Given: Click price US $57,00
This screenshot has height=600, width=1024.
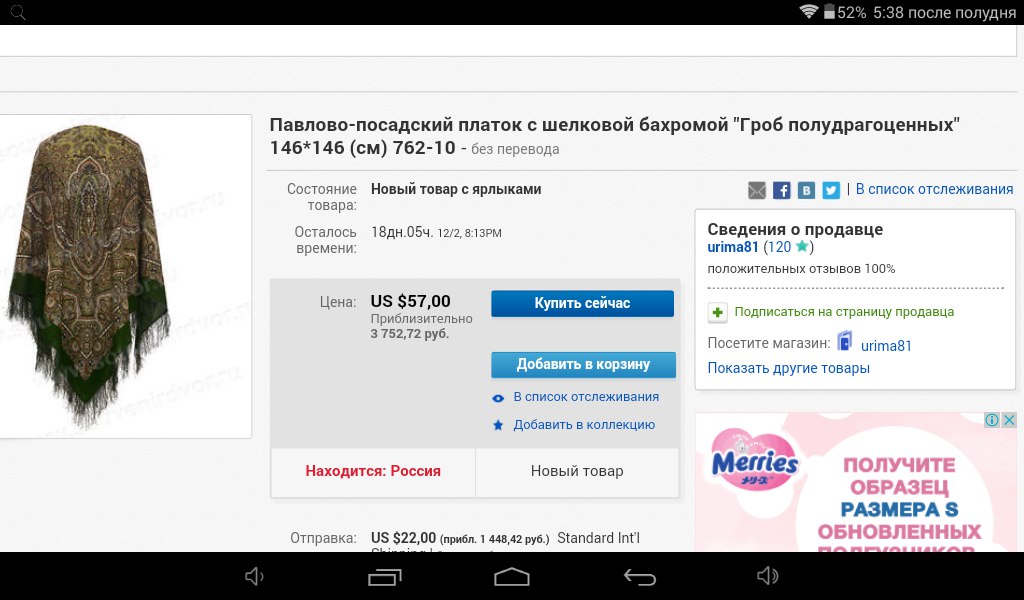Looking at the screenshot, I should point(410,302).
